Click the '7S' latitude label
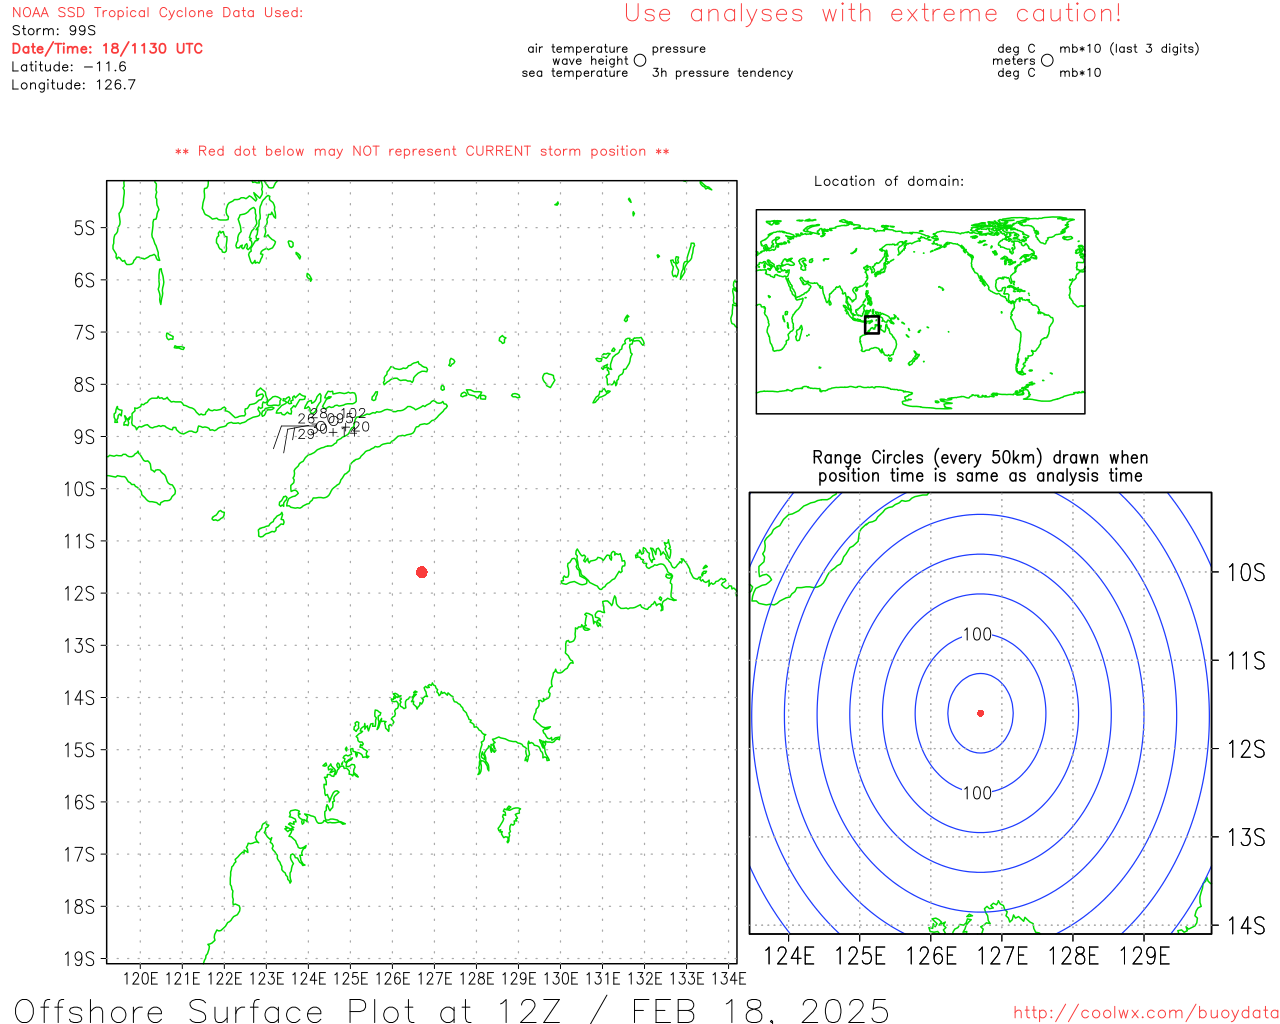Viewport: 1280px width, 1024px height. click(x=84, y=332)
